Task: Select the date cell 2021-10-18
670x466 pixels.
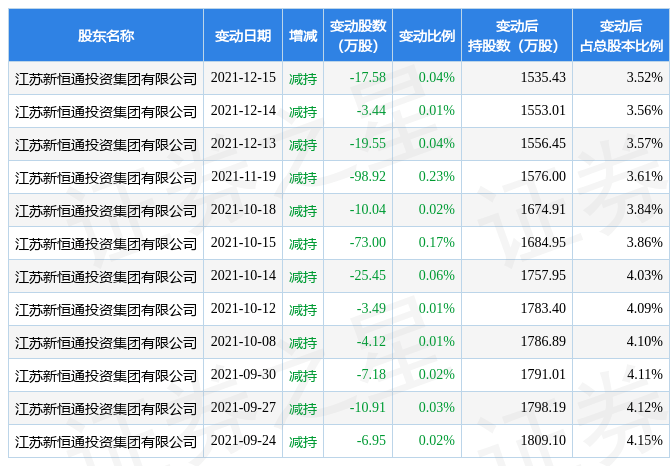Action: pyautogui.click(x=243, y=209)
